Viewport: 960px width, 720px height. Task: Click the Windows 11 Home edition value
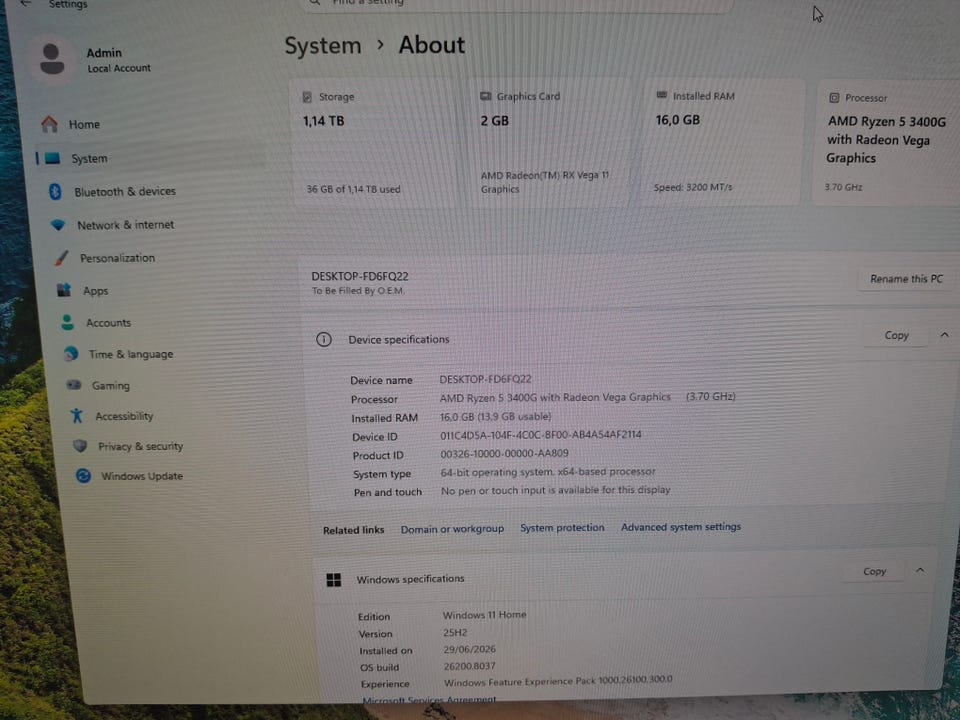pos(484,615)
